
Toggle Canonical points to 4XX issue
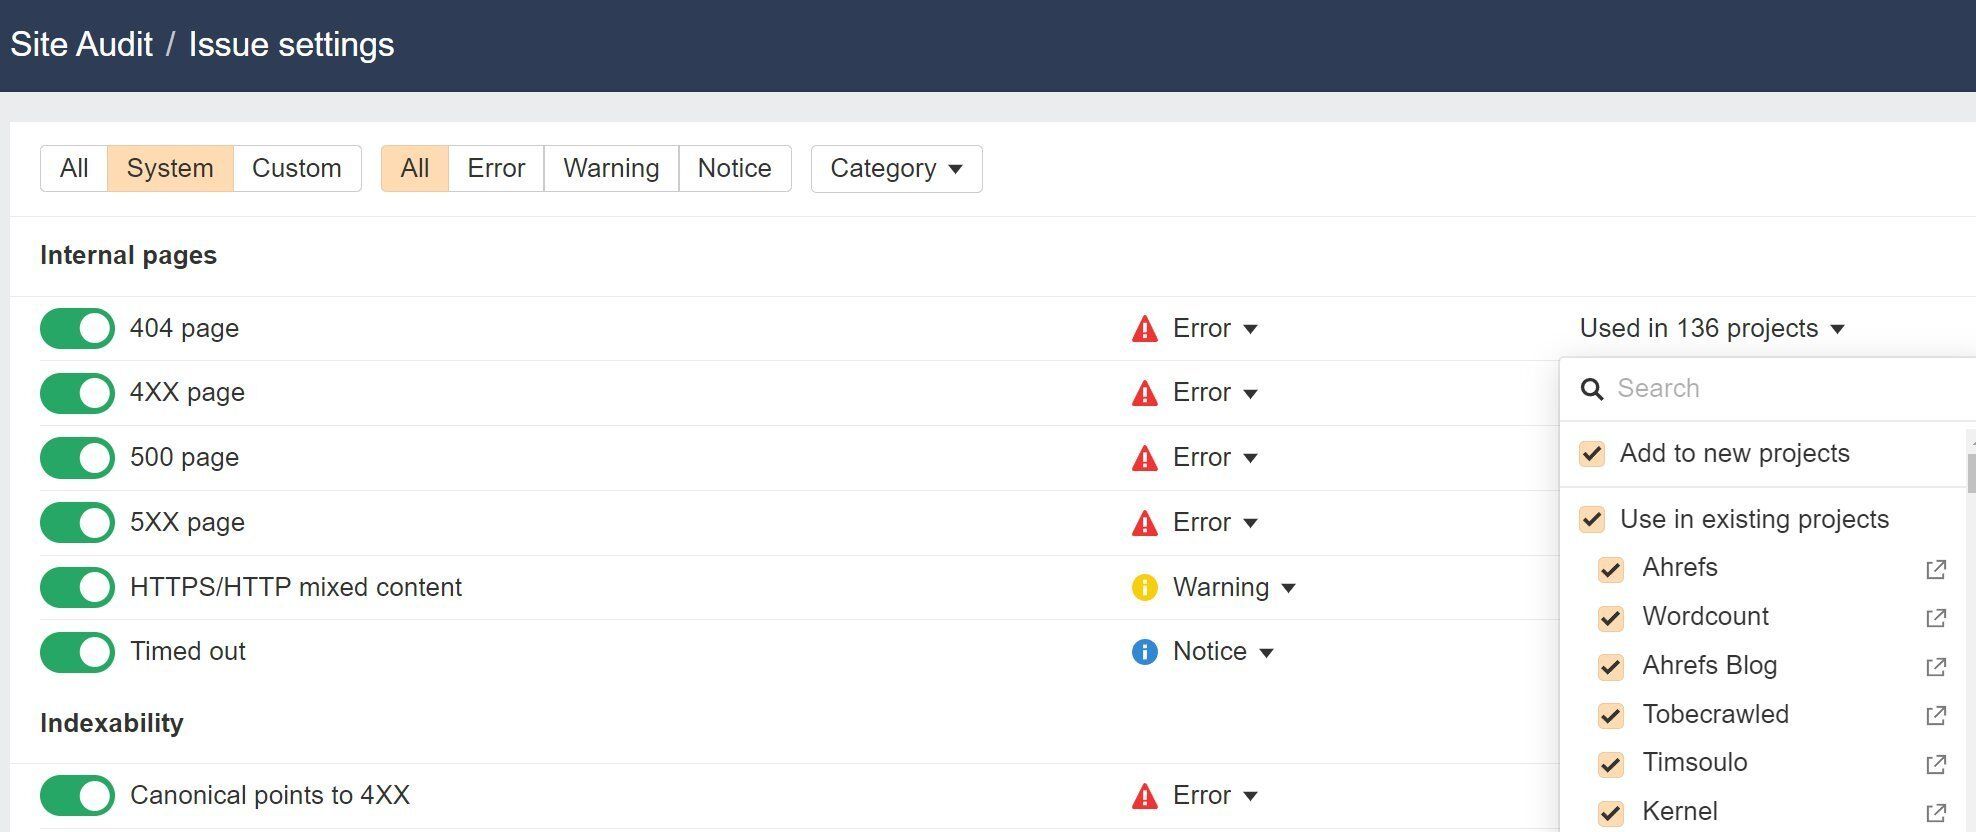pyautogui.click(x=77, y=796)
